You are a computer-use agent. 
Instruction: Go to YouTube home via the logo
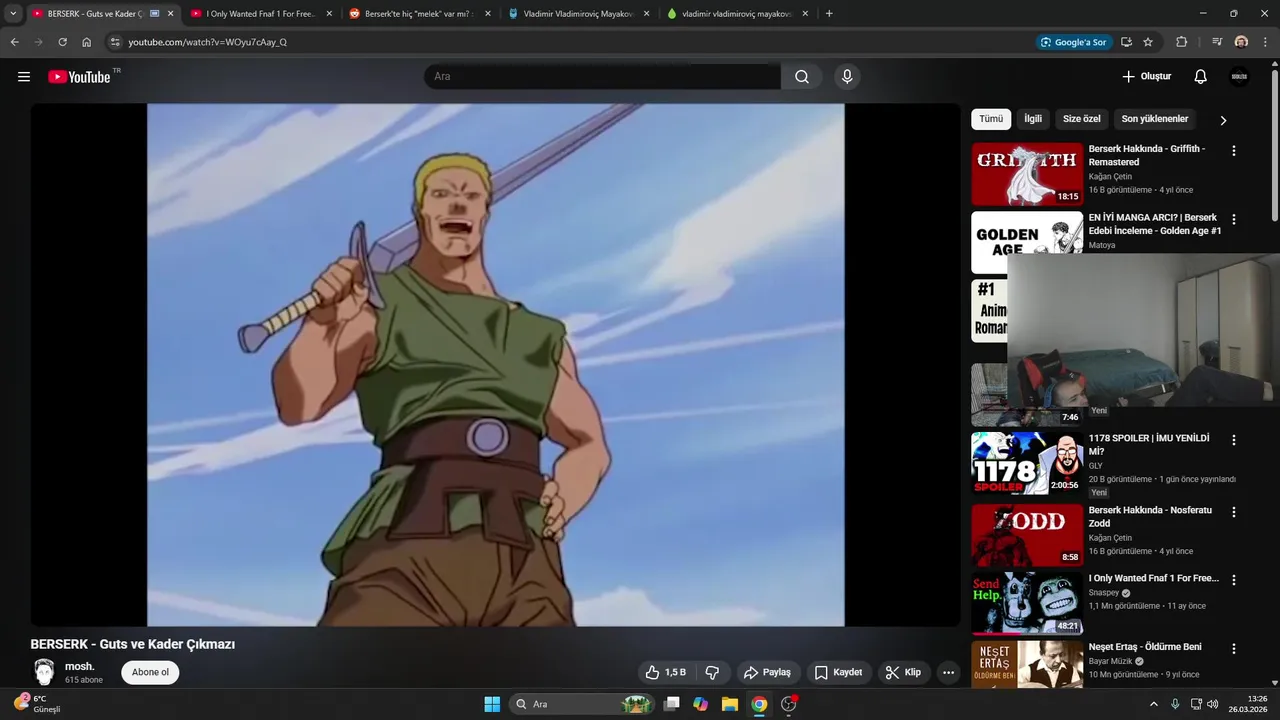pos(79,77)
